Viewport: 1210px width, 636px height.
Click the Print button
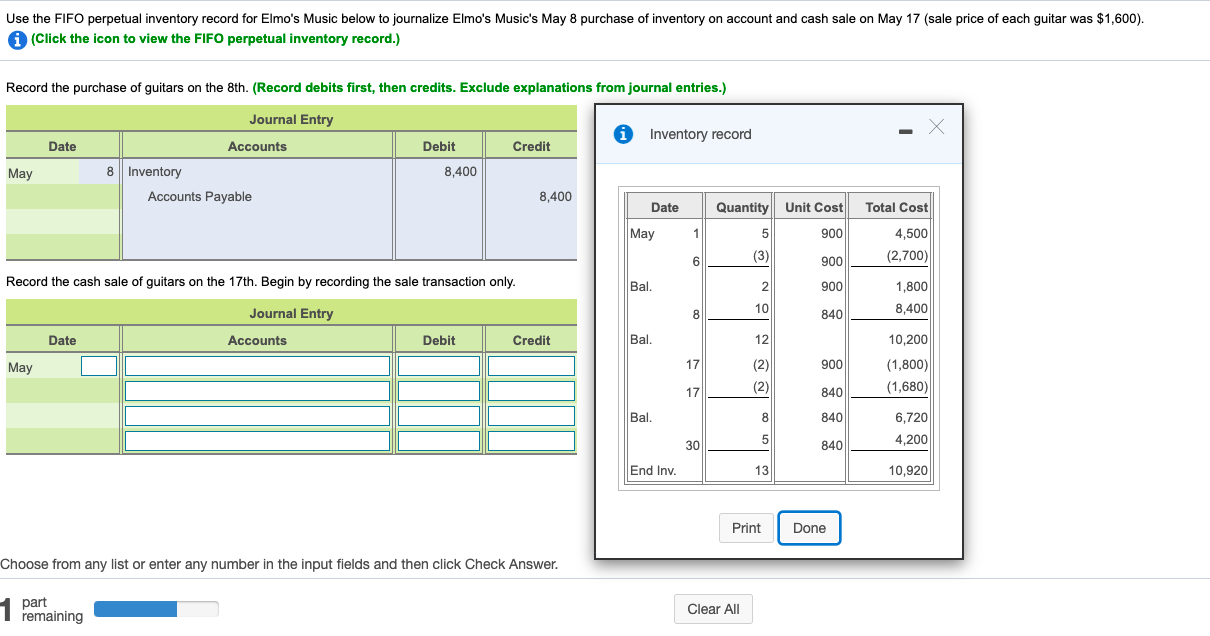click(745, 527)
